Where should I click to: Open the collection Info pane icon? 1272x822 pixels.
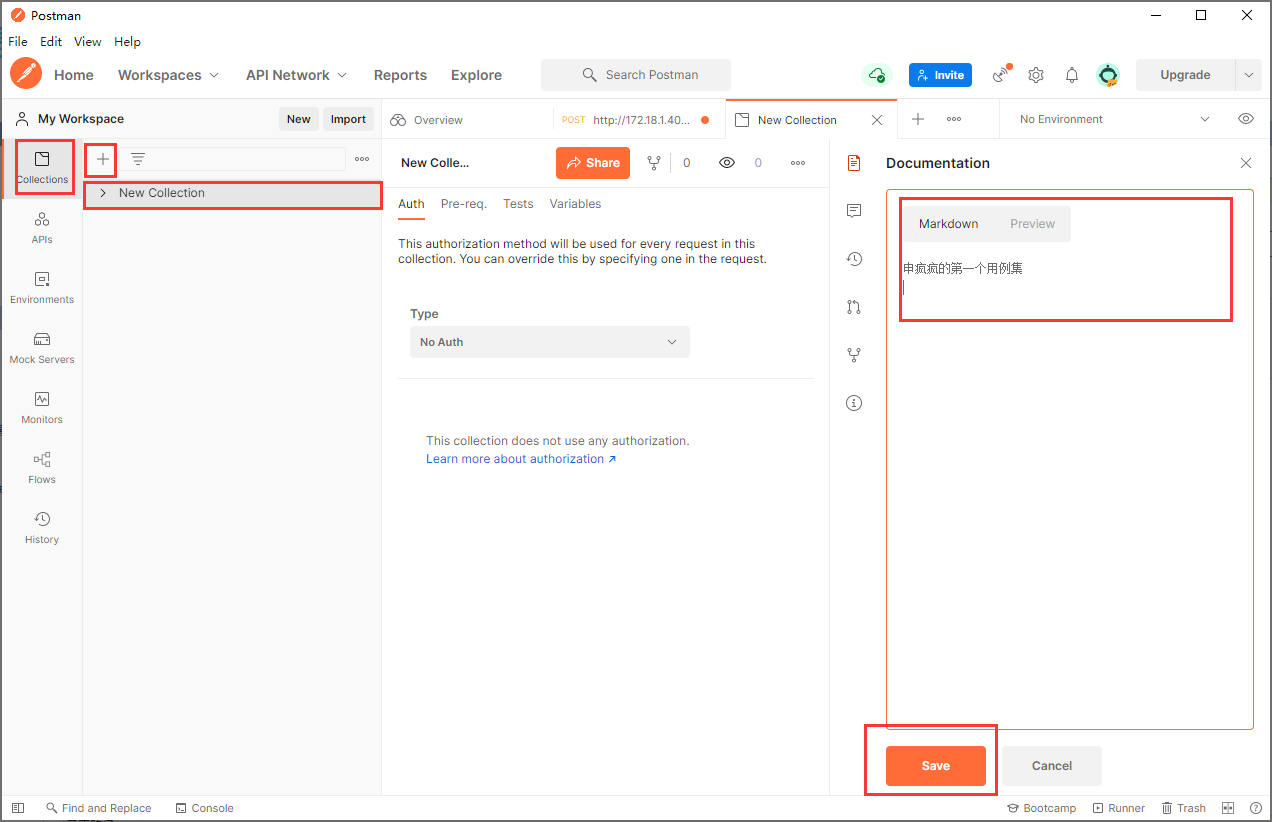tap(854, 403)
